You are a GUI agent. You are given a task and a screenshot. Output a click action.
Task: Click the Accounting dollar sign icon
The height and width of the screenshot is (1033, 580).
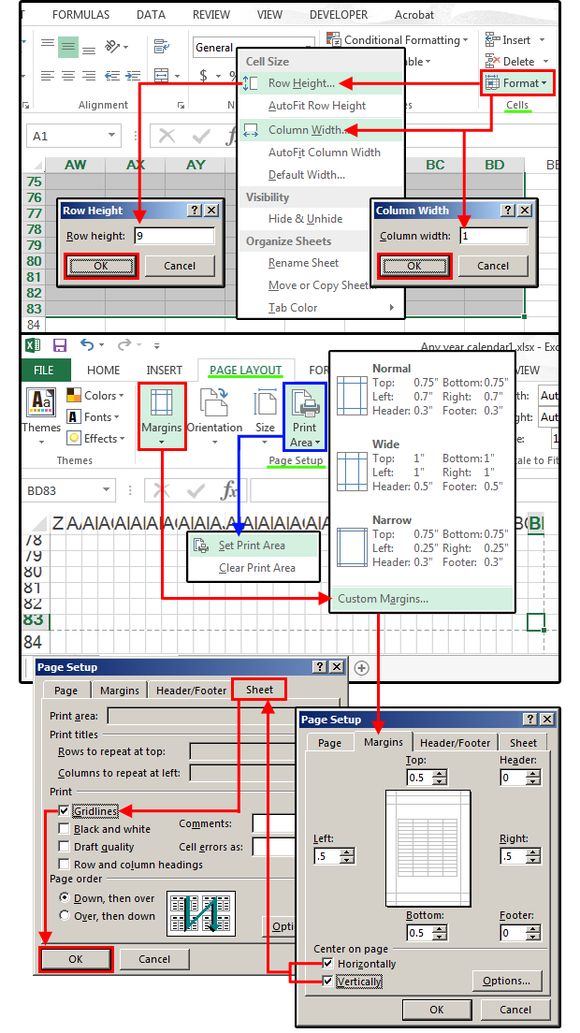coord(204,76)
